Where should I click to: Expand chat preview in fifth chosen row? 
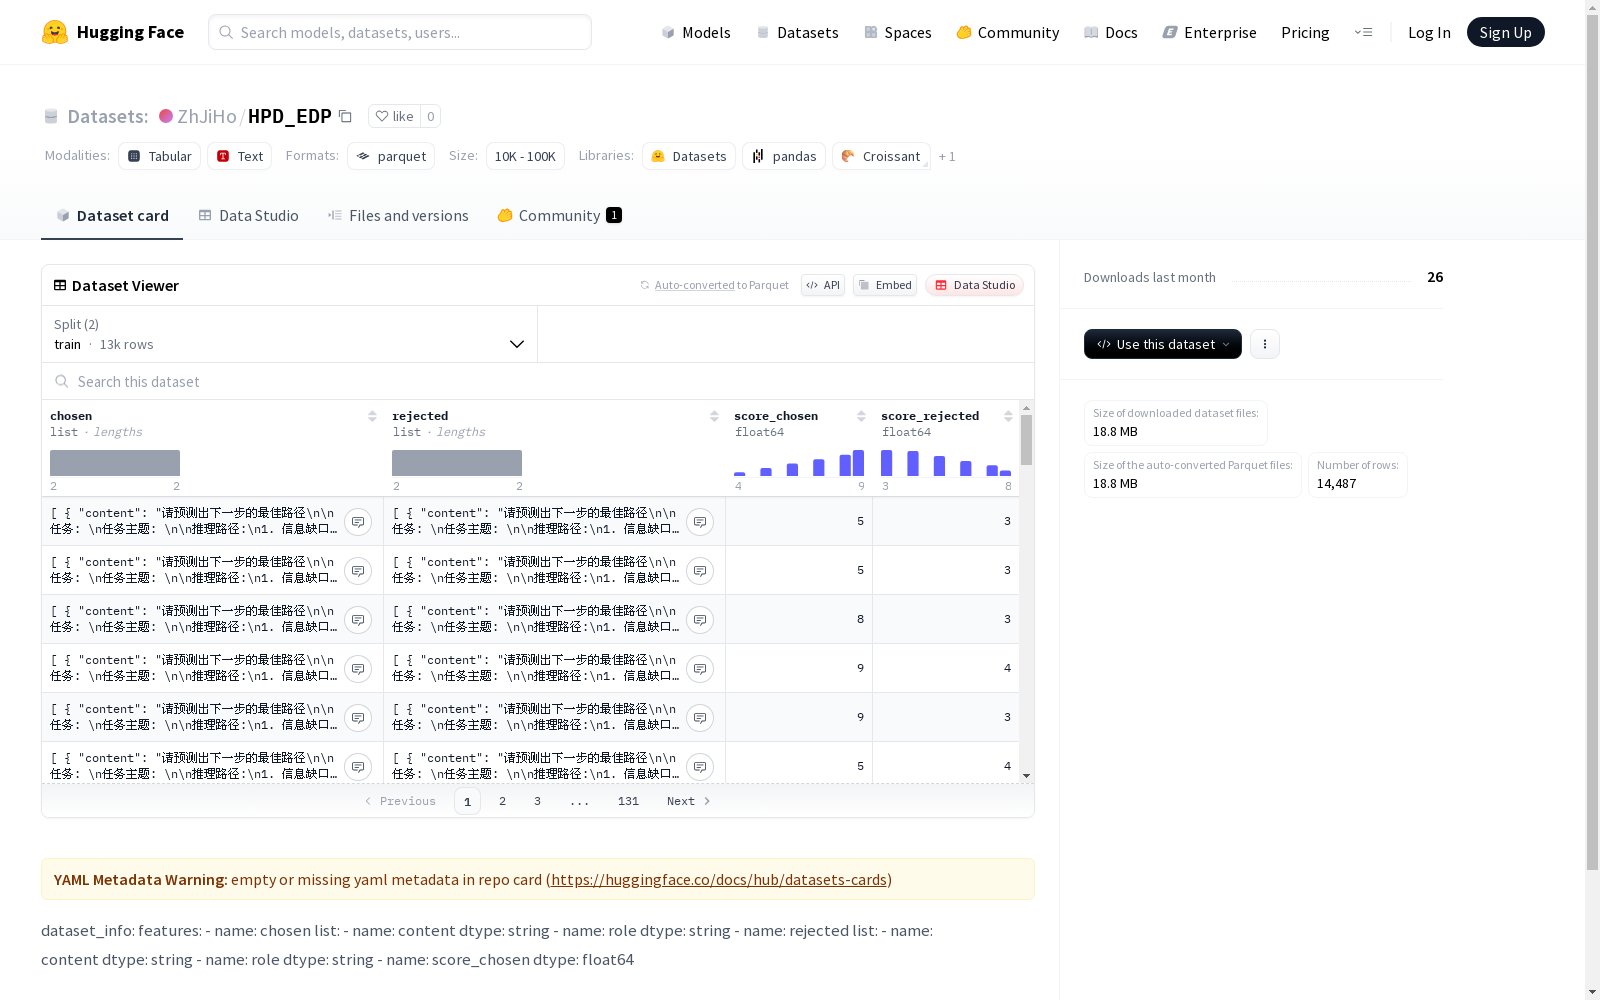click(x=358, y=718)
